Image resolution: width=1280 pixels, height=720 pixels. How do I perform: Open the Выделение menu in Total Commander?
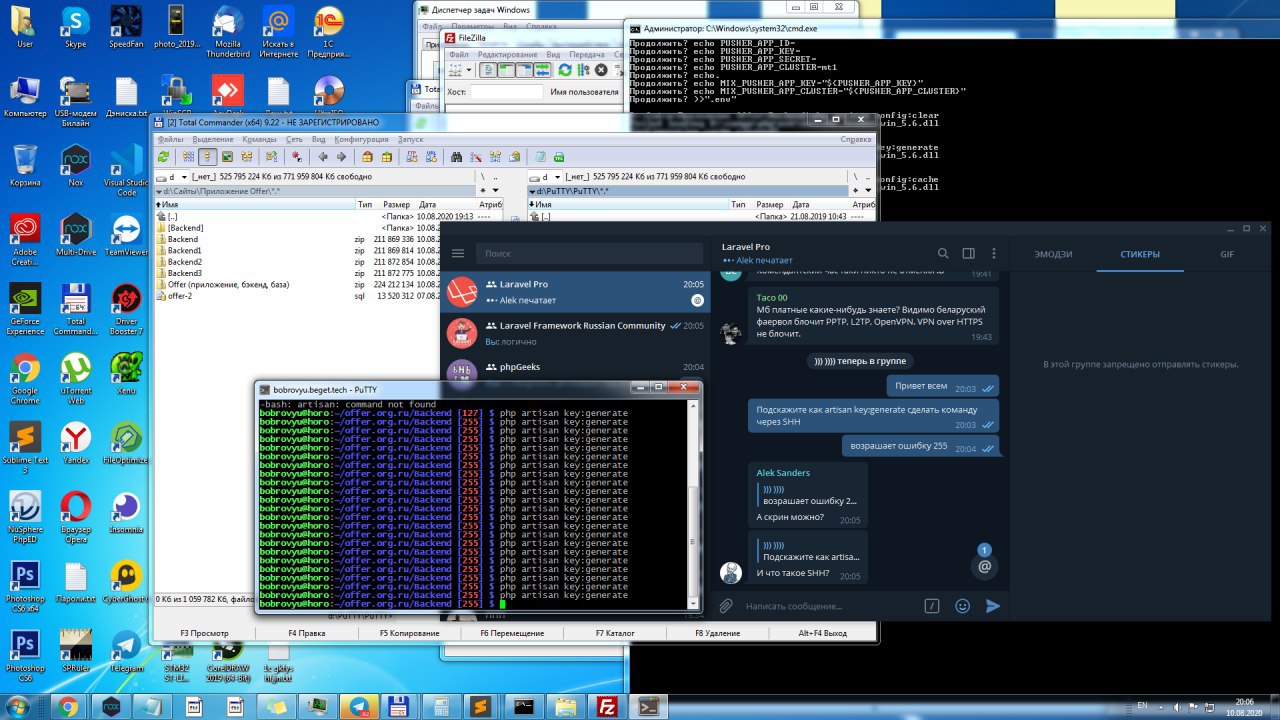pos(213,140)
